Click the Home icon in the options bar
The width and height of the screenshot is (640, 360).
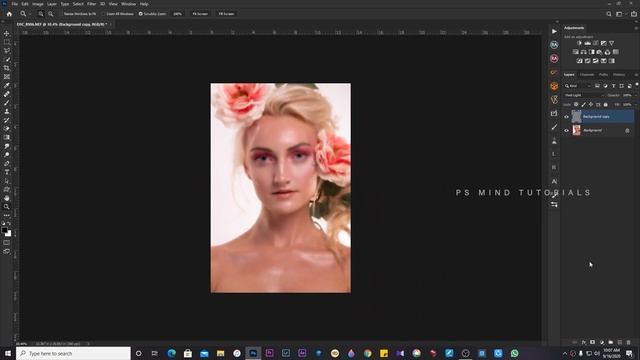click(9, 14)
